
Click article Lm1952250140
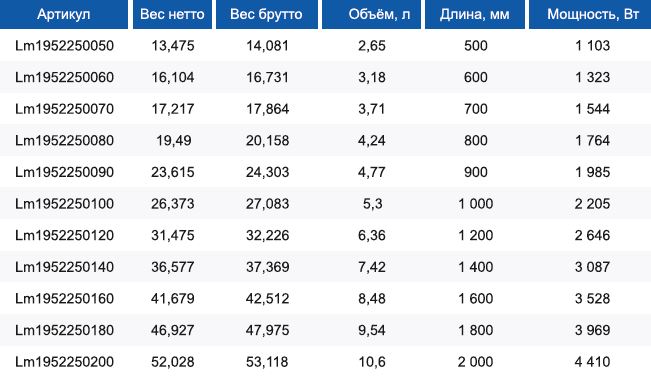(x=64, y=267)
